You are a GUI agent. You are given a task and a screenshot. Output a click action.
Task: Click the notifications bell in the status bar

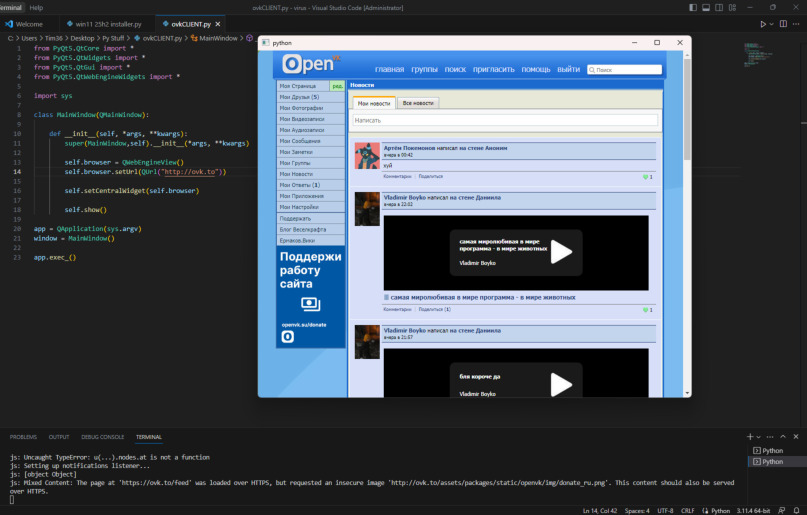(797, 510)
